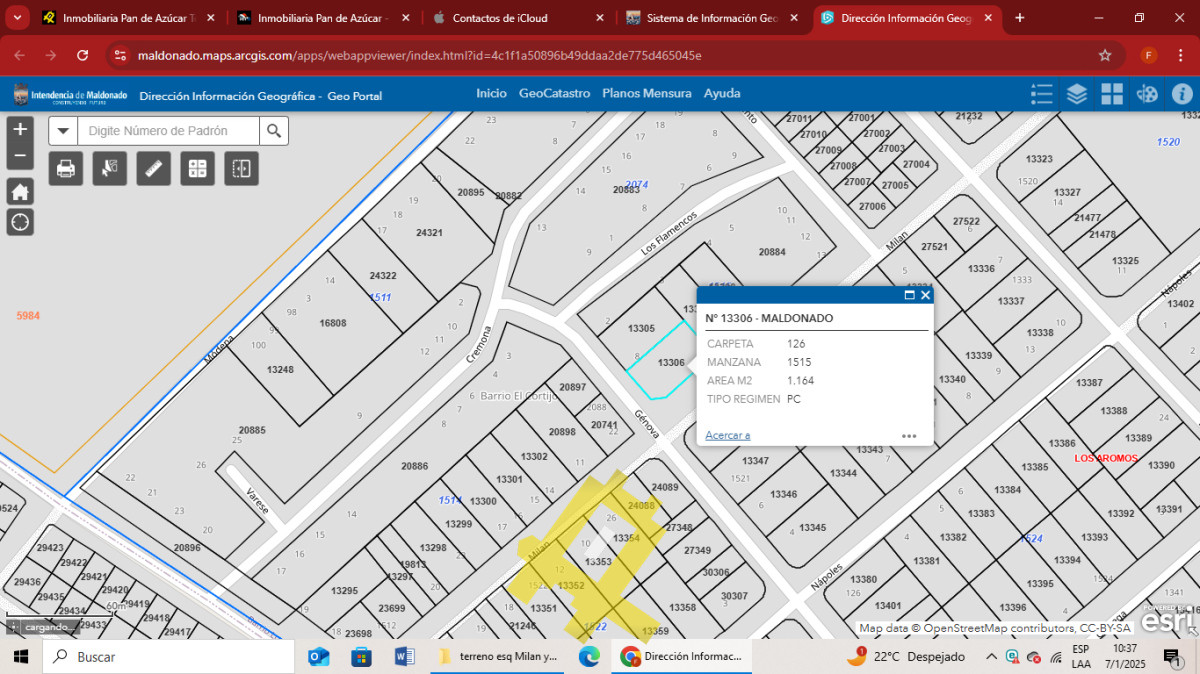
Task: Open the GeoCatastro menu
Action: [x=554, y=93]
